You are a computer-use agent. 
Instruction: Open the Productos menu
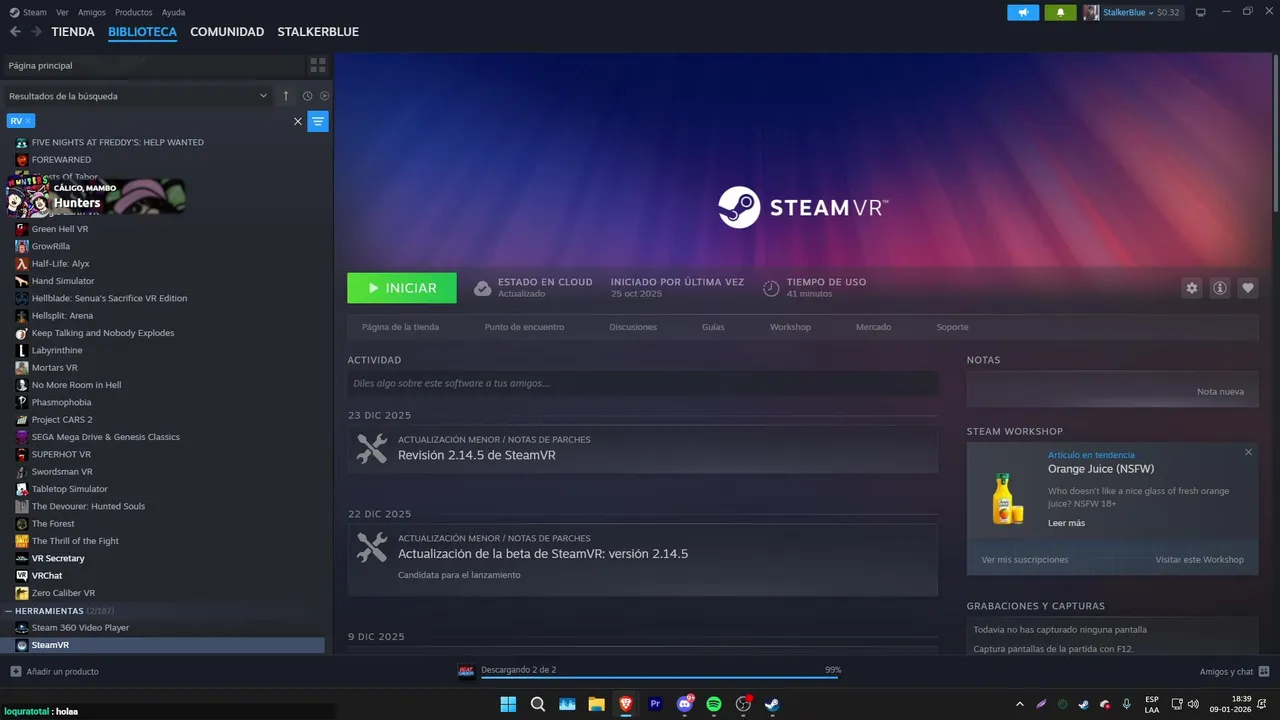tap(134, 13)
